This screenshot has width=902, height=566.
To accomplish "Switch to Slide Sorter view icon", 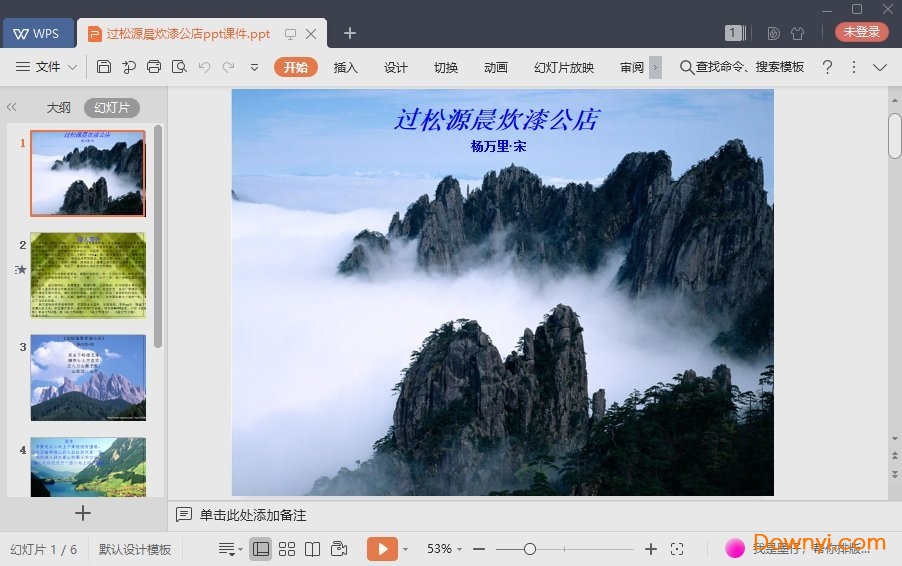I will tap(286, 549).
